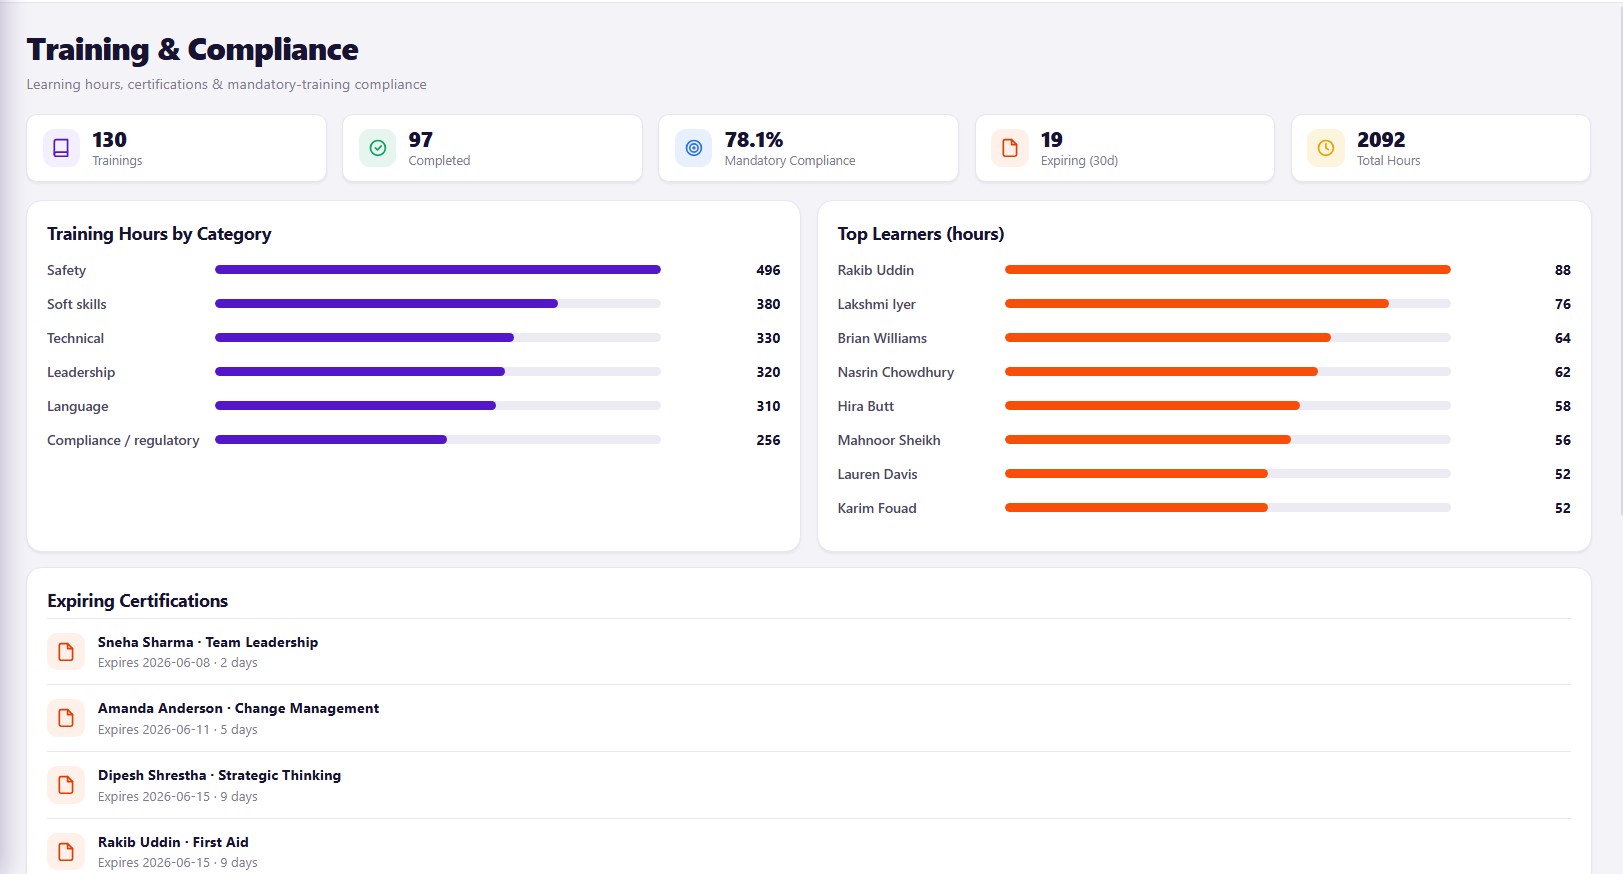Click Rakib Uddin's top learner bar
Screen dimensions: 1623x874
(1228, 270)
